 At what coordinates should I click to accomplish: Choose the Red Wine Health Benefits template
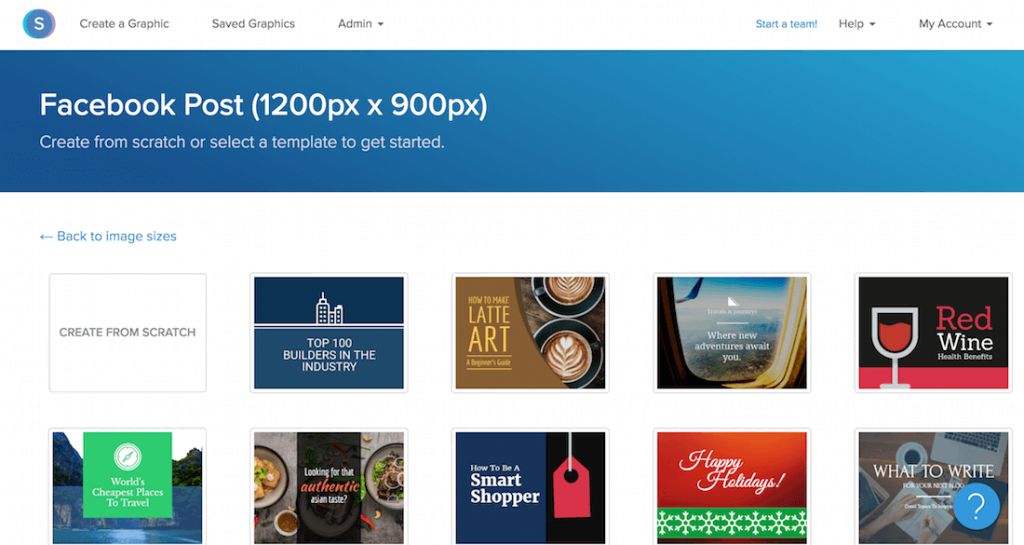(x=933, y=332)
